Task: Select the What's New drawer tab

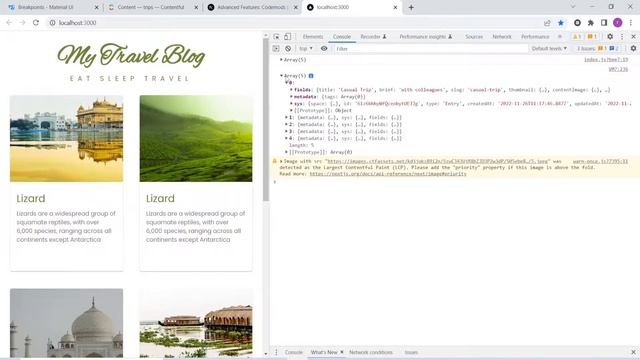Action: (x=324, y=352)
